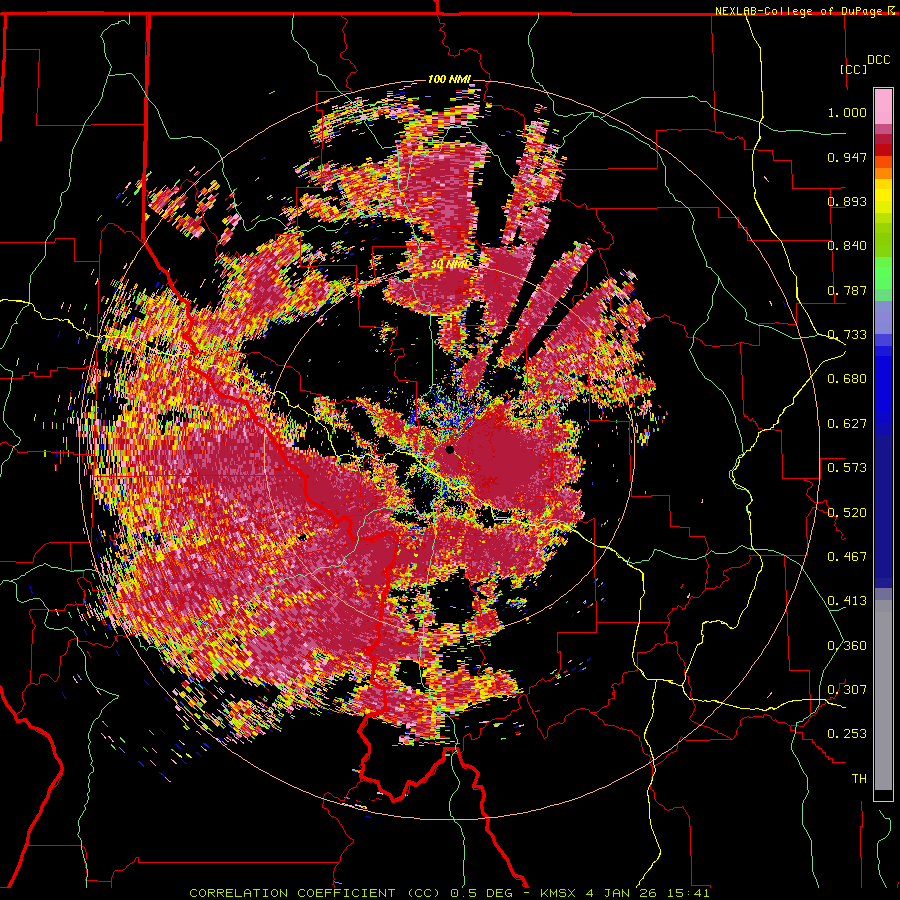Click the DCC label above the color bar
Image resolution: width=900 pixels, height=900 pixels.
click(x=878, y=60)
